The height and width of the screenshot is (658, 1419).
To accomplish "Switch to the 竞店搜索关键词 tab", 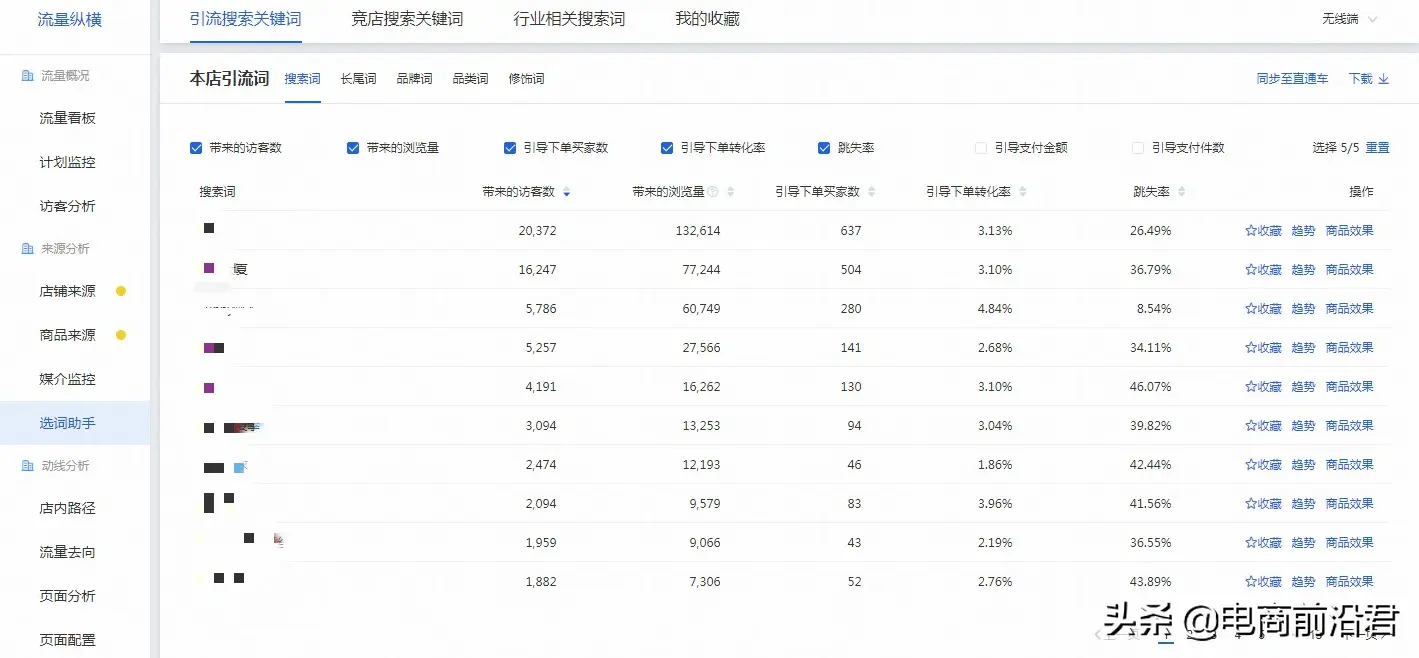I will tap(407, 19).
